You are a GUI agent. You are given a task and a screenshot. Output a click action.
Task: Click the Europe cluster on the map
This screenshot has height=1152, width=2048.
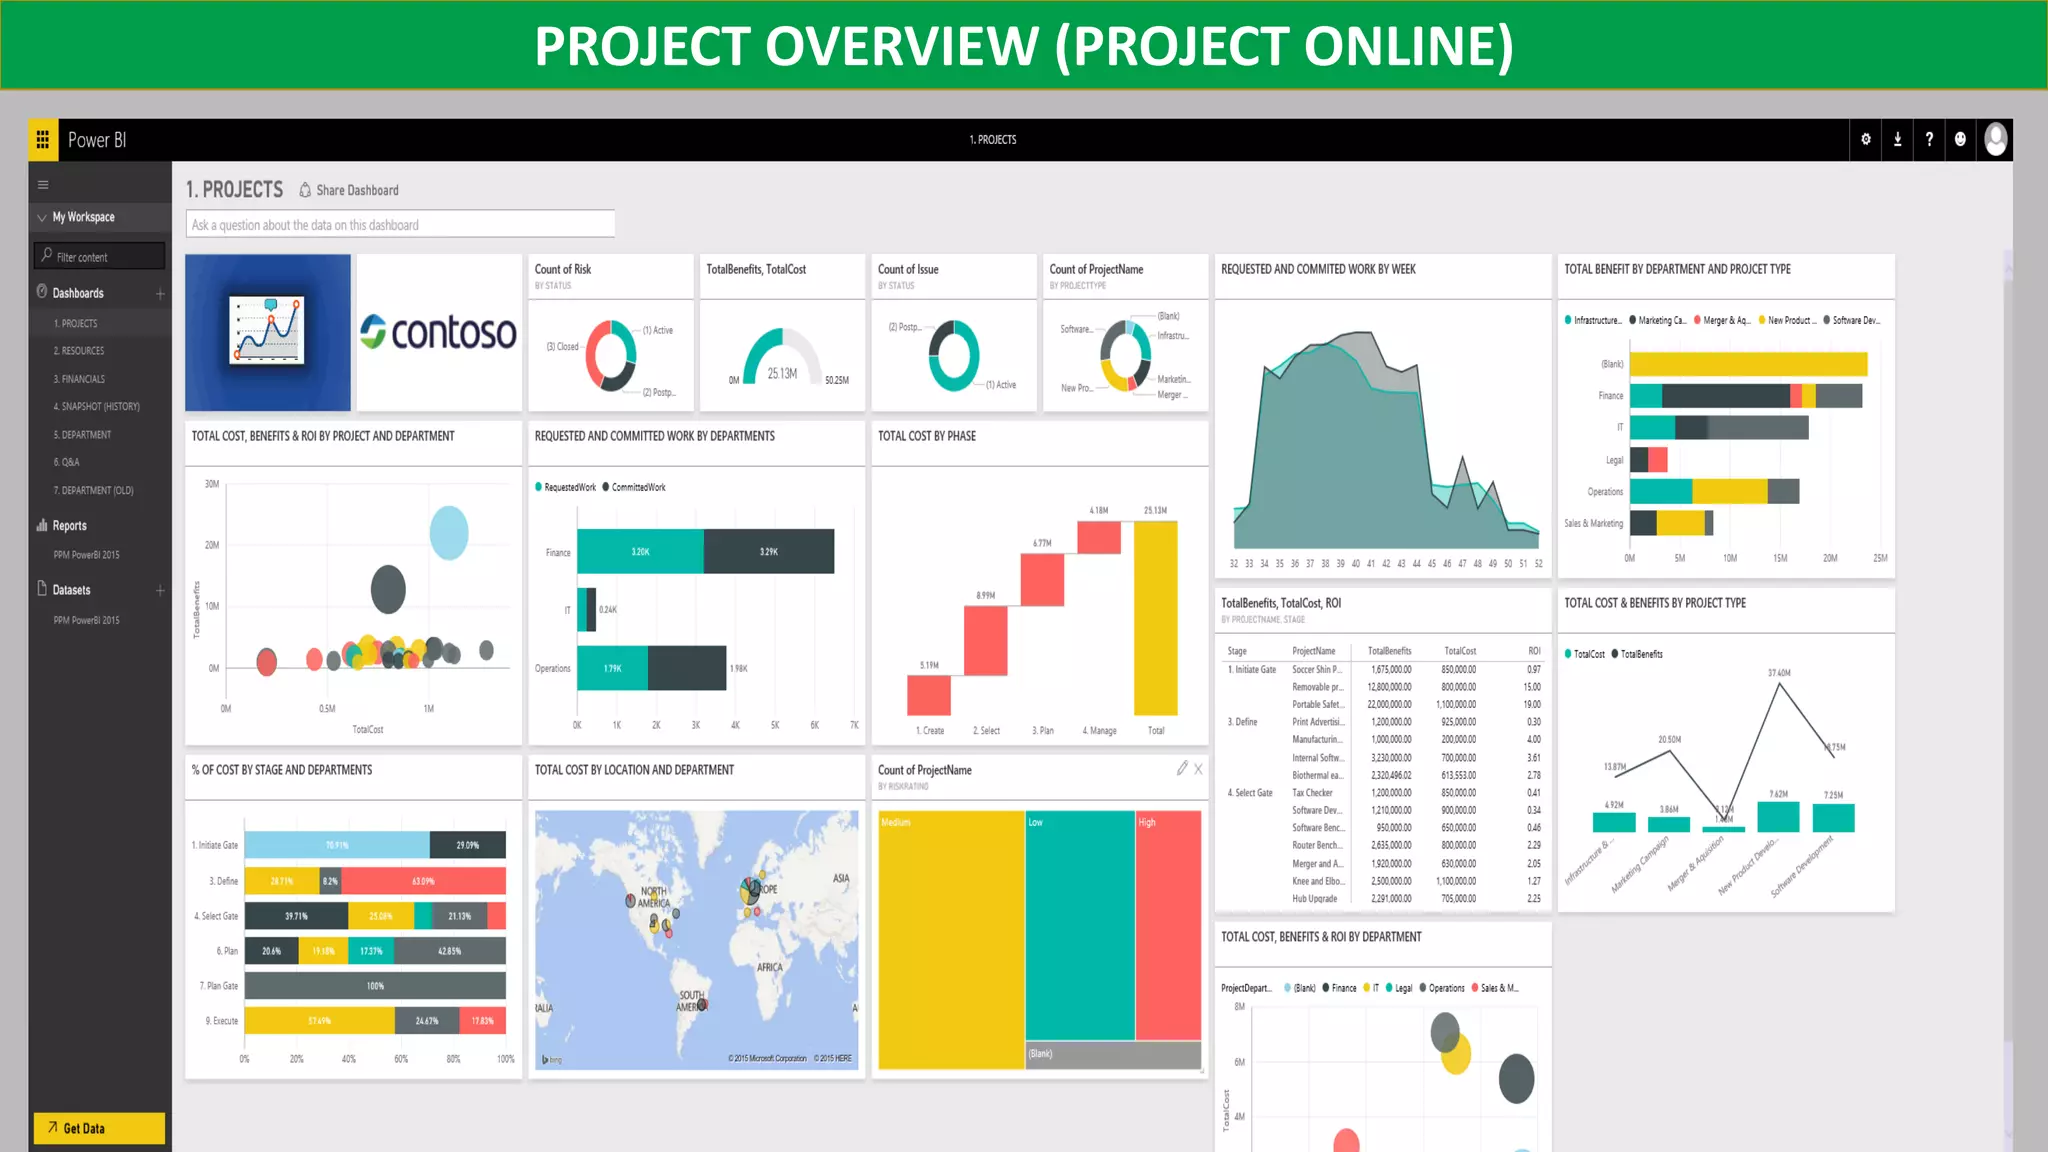(x=751, y=892)
